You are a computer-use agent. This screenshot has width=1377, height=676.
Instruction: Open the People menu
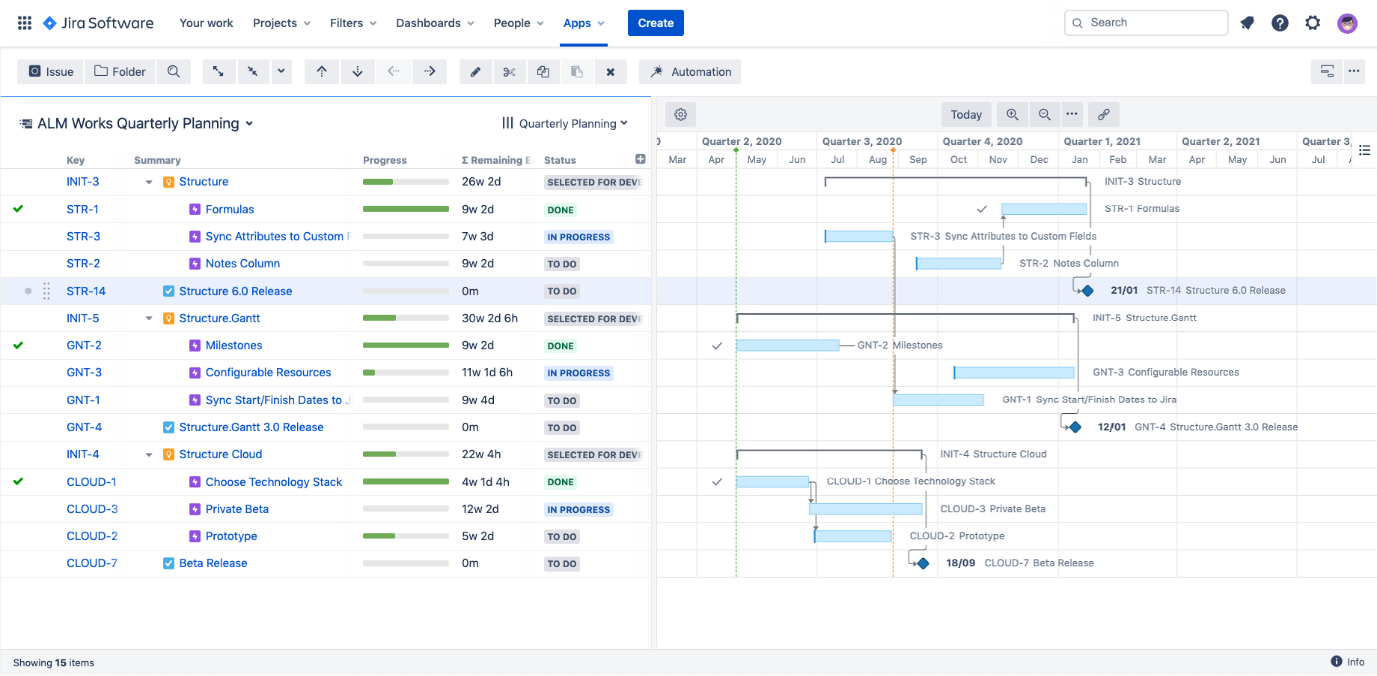[518, 23]
